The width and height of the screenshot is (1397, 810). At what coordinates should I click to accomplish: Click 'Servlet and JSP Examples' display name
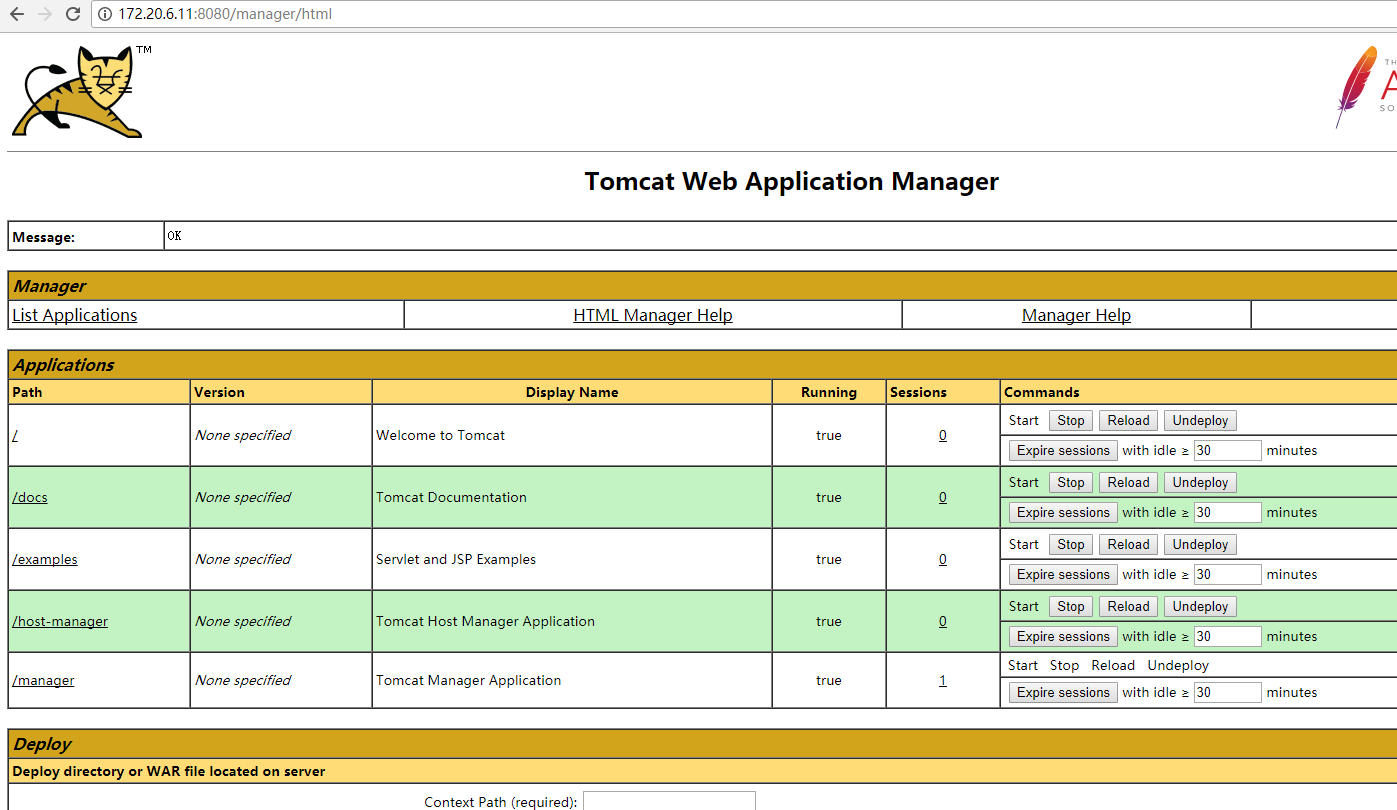456,559
